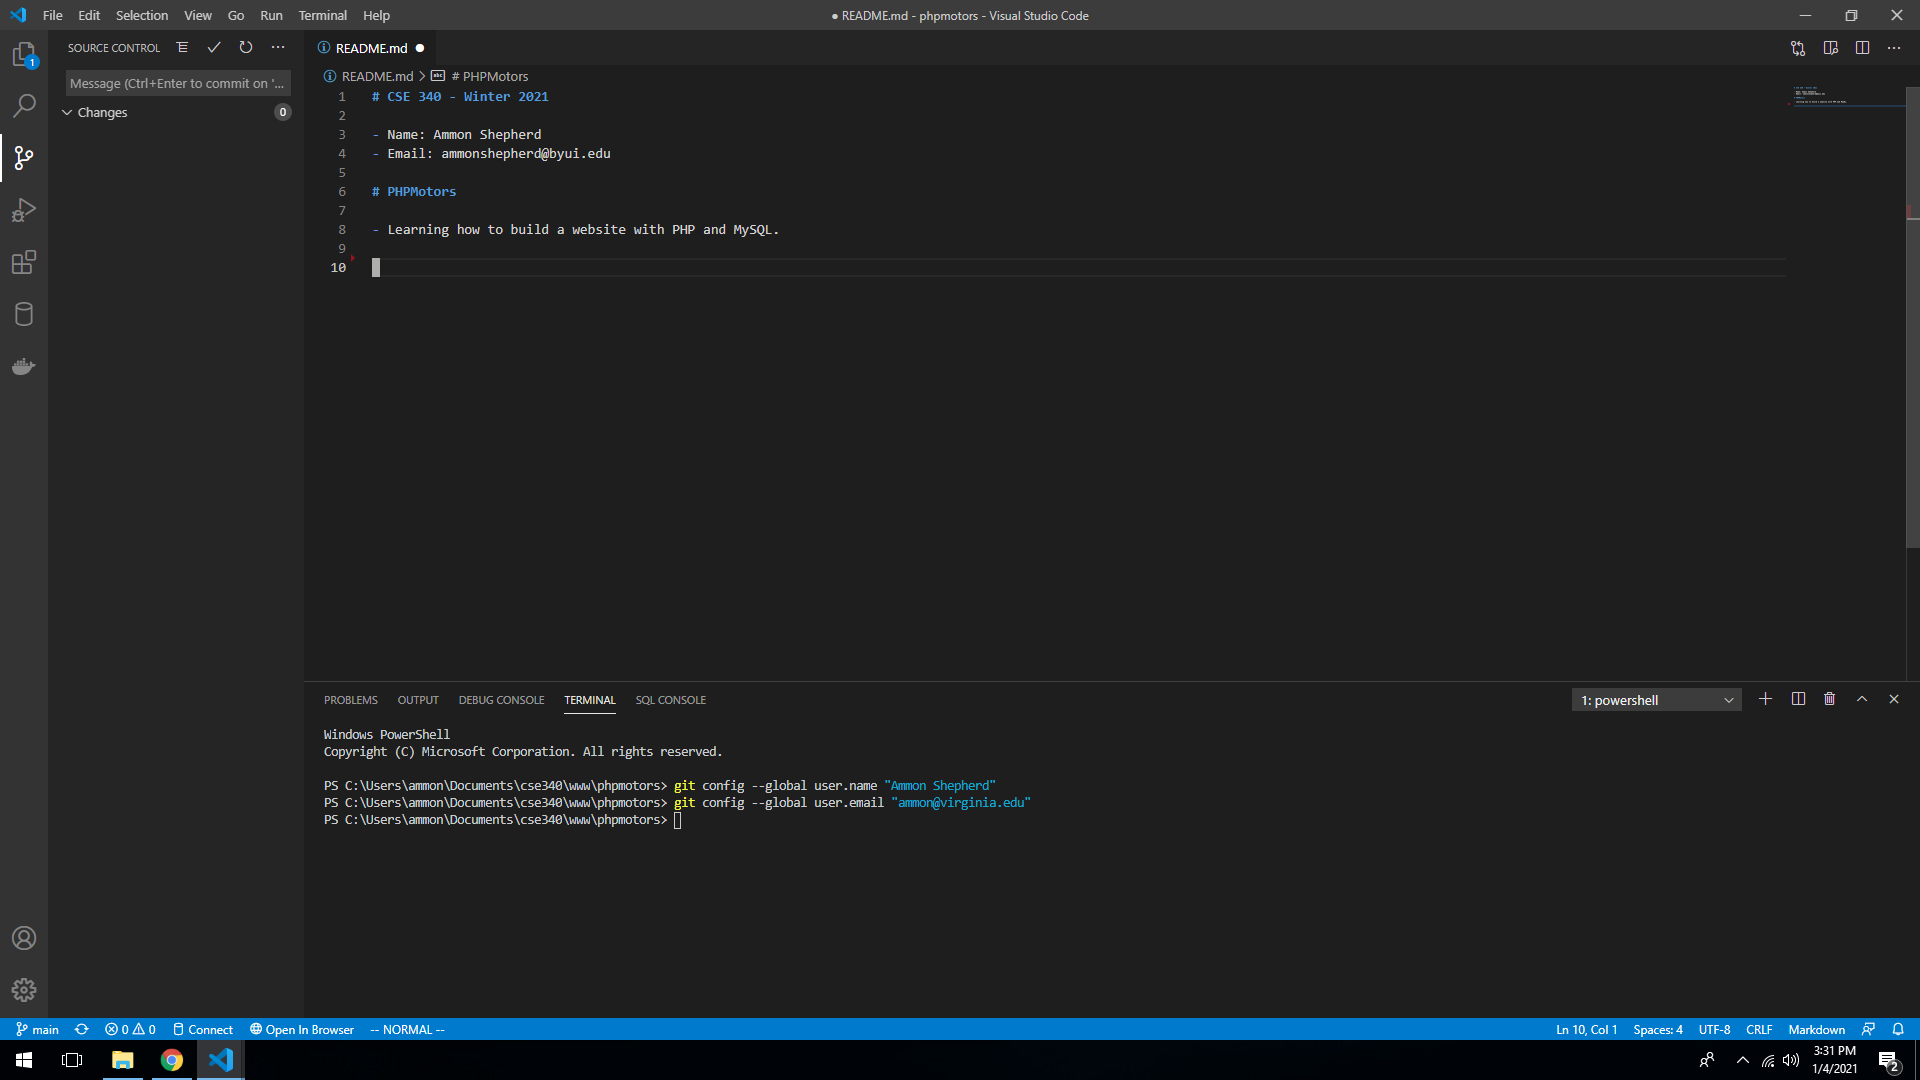Viewport: 1920px width, 1080px height.
Task: Change indentation via Spaces: 4
Action: coord(1658,1029)
